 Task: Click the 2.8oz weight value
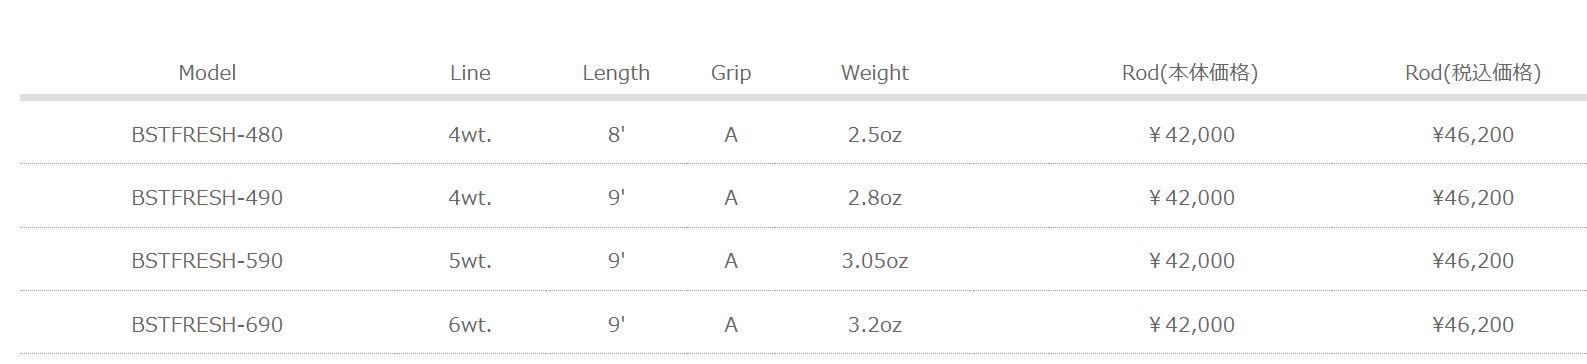(x=875, y=198)
